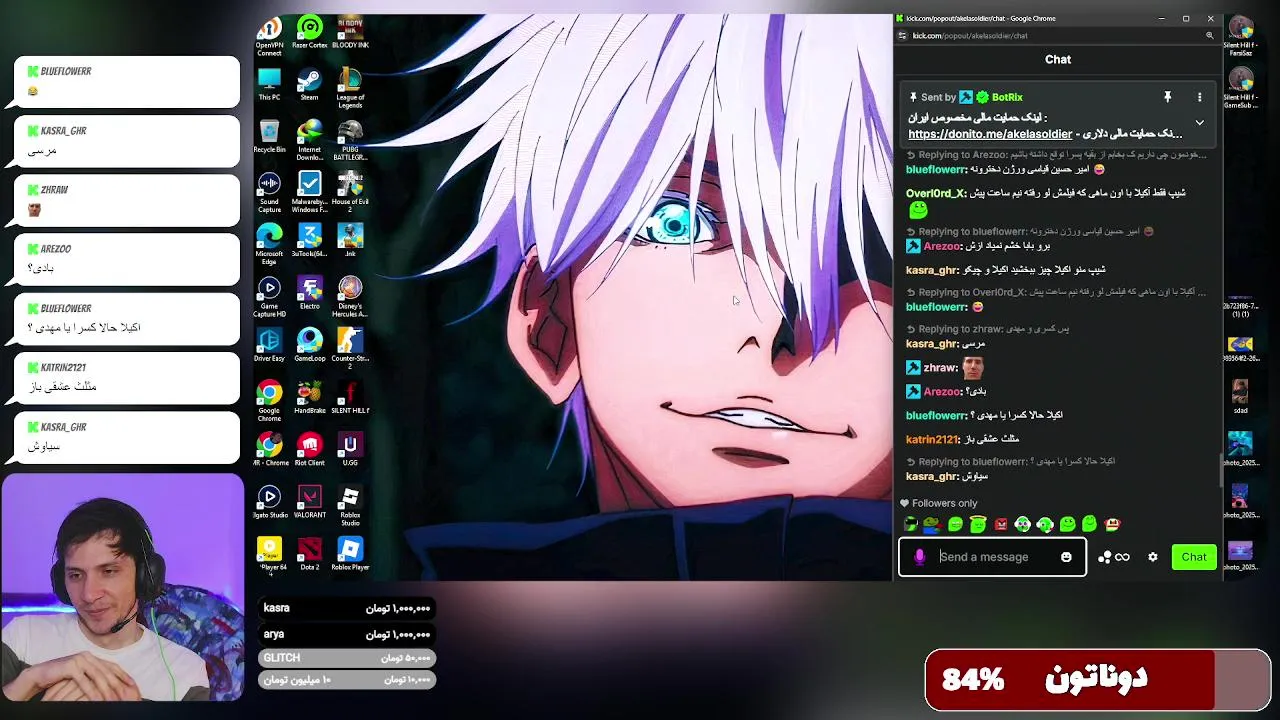Open the Silent Hill f GameSub desktop icon
The height and width of the screenshot is (720, 1280).
point(1241,86)
